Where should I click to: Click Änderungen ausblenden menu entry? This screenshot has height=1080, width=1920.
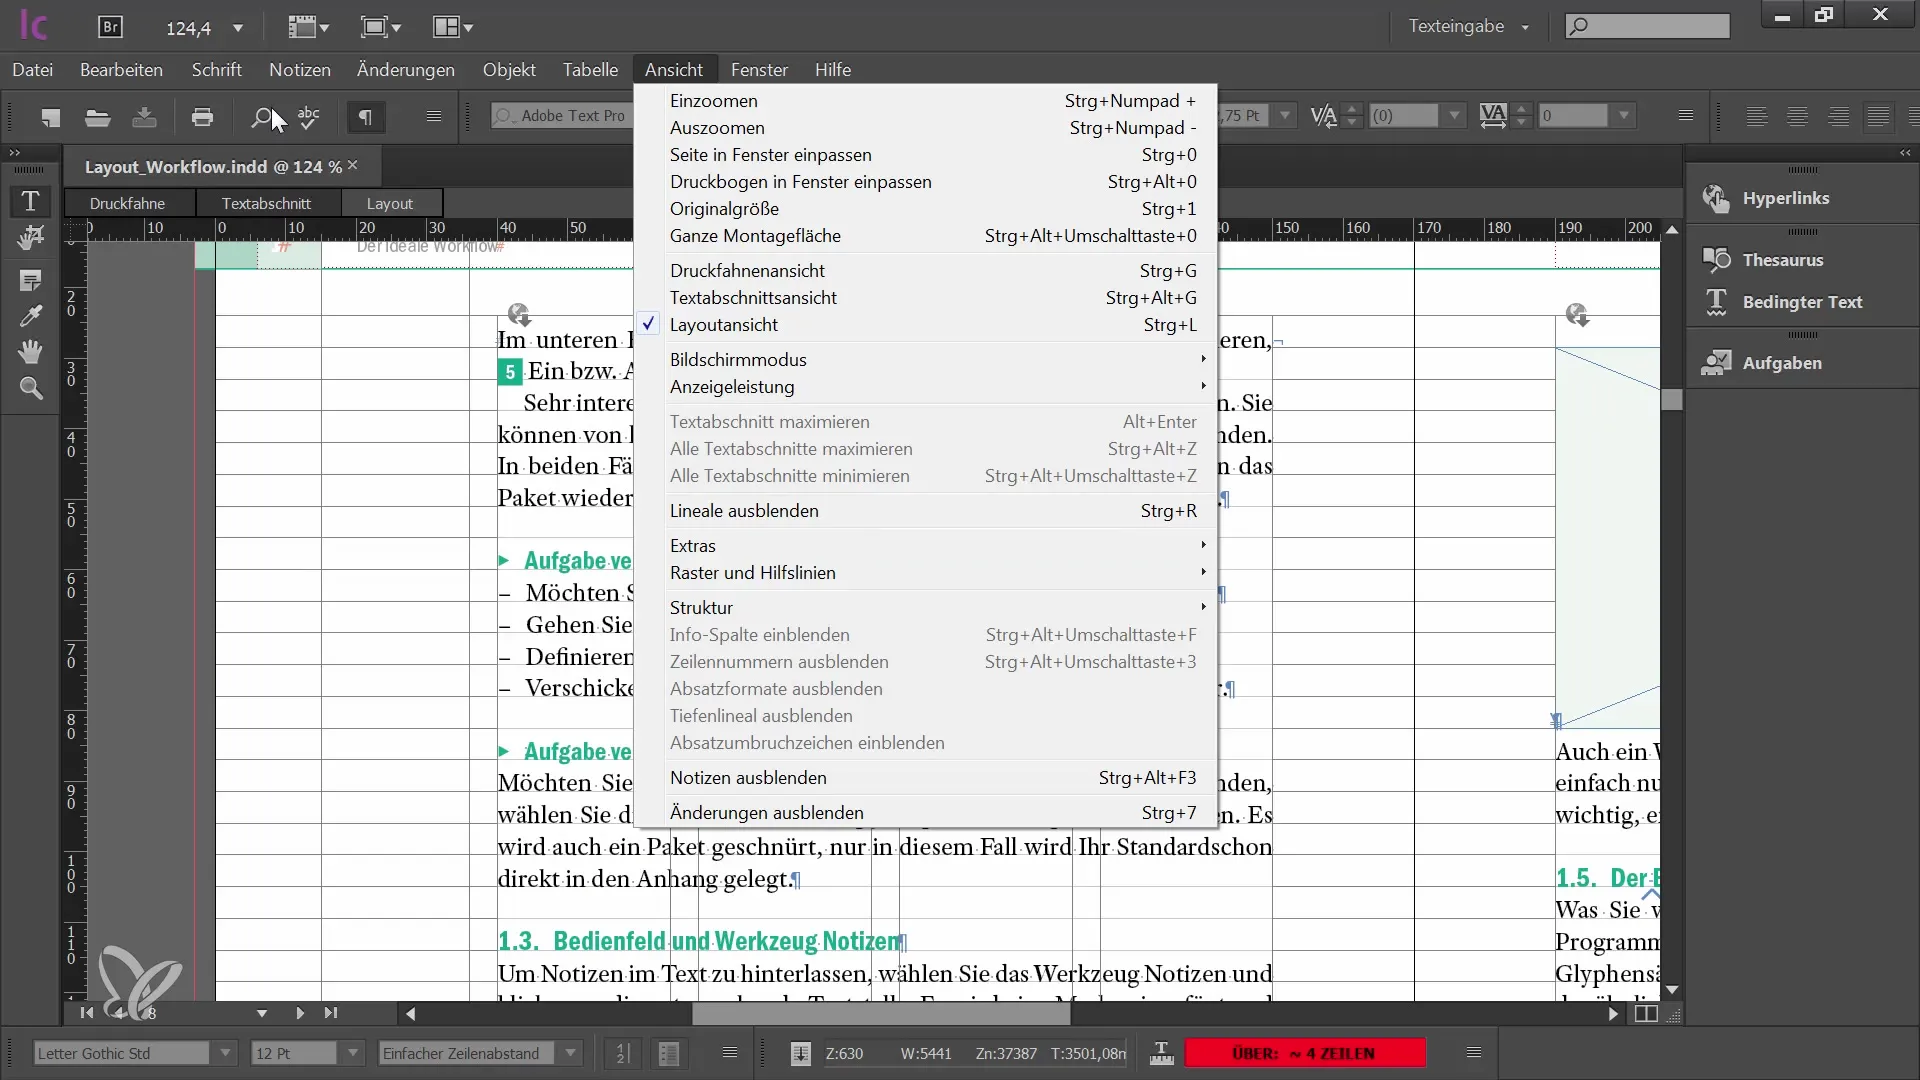click(x=766, y=811)
